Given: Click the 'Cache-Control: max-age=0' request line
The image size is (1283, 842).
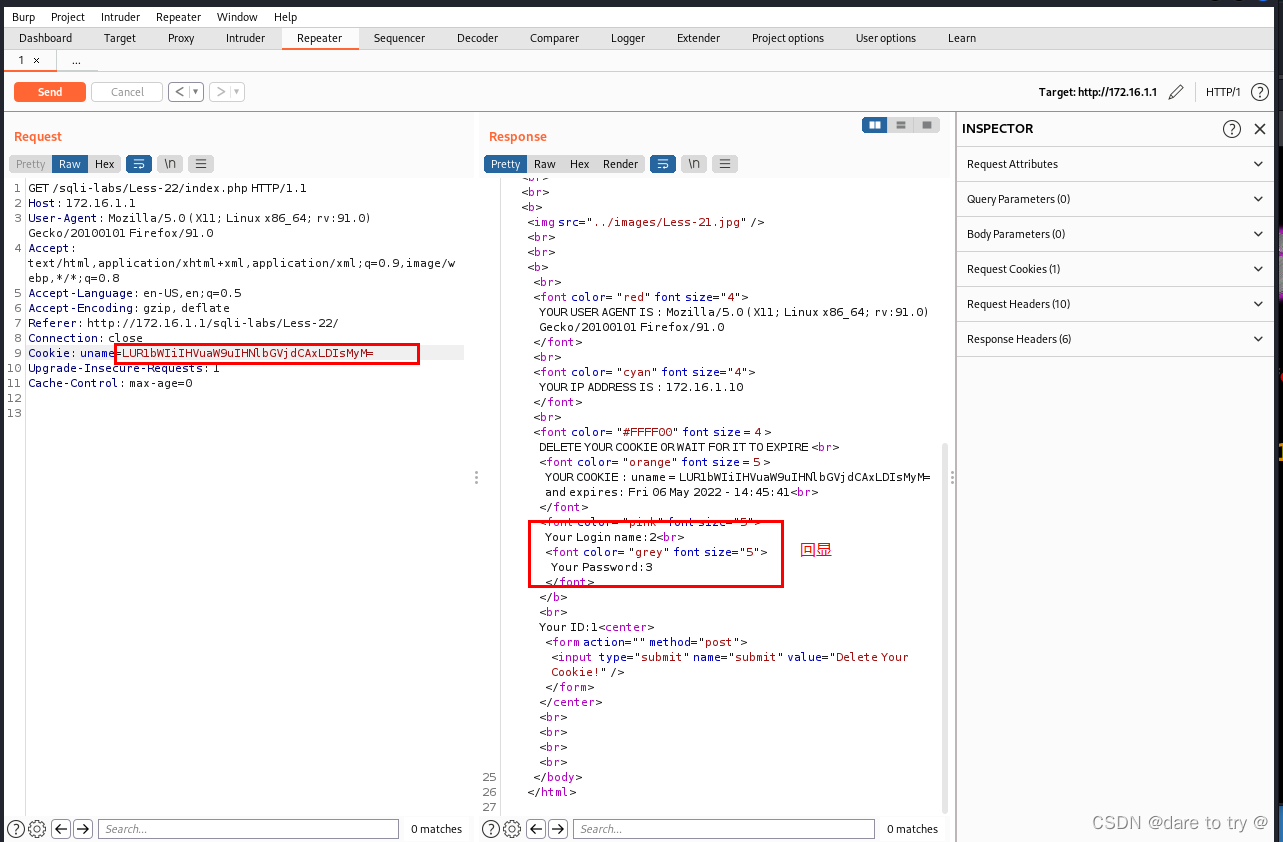Looking at the screenshot, I should [110, 383].
